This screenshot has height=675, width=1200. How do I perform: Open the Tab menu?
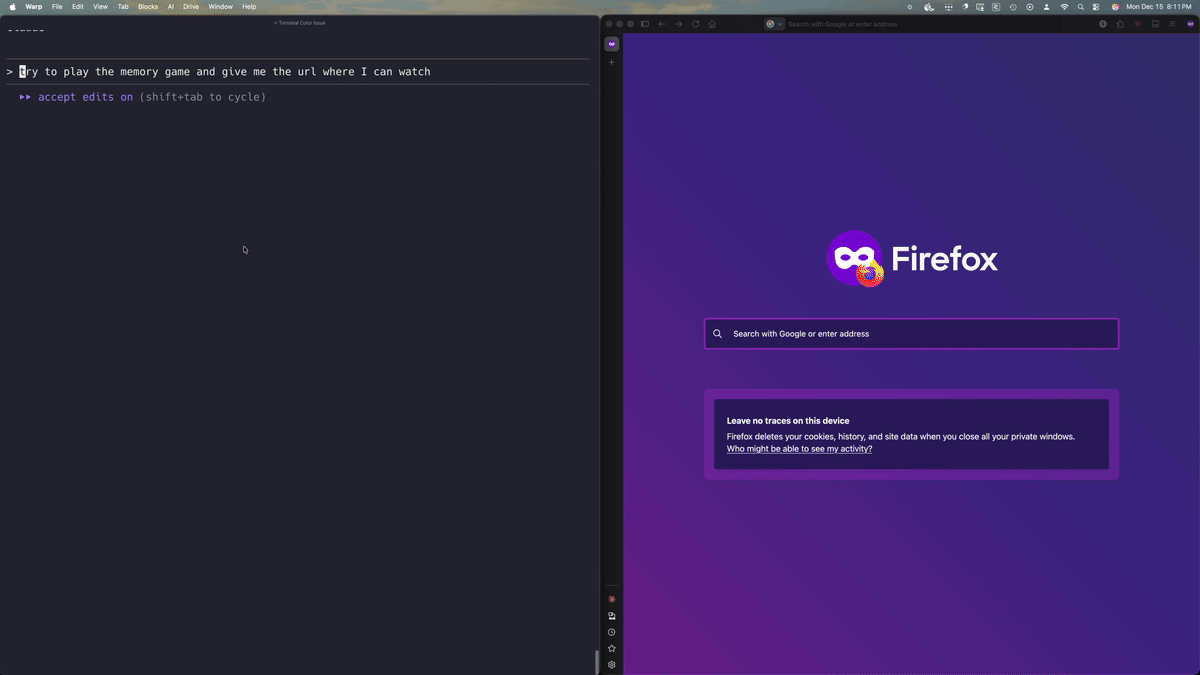[123, 7]
